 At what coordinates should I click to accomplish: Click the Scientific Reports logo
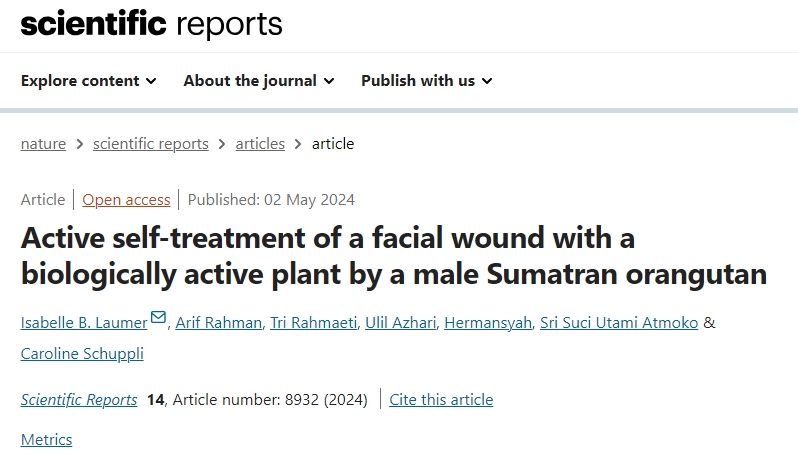point(151,23)
